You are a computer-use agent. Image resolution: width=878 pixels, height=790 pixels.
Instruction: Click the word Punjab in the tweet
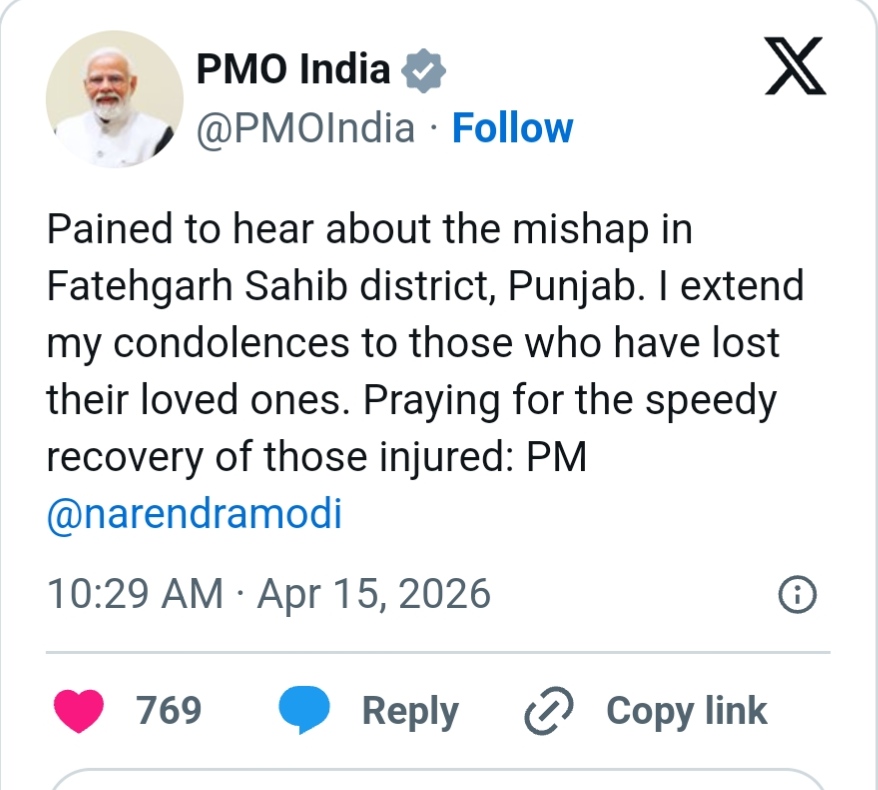(x=564, y=286)
